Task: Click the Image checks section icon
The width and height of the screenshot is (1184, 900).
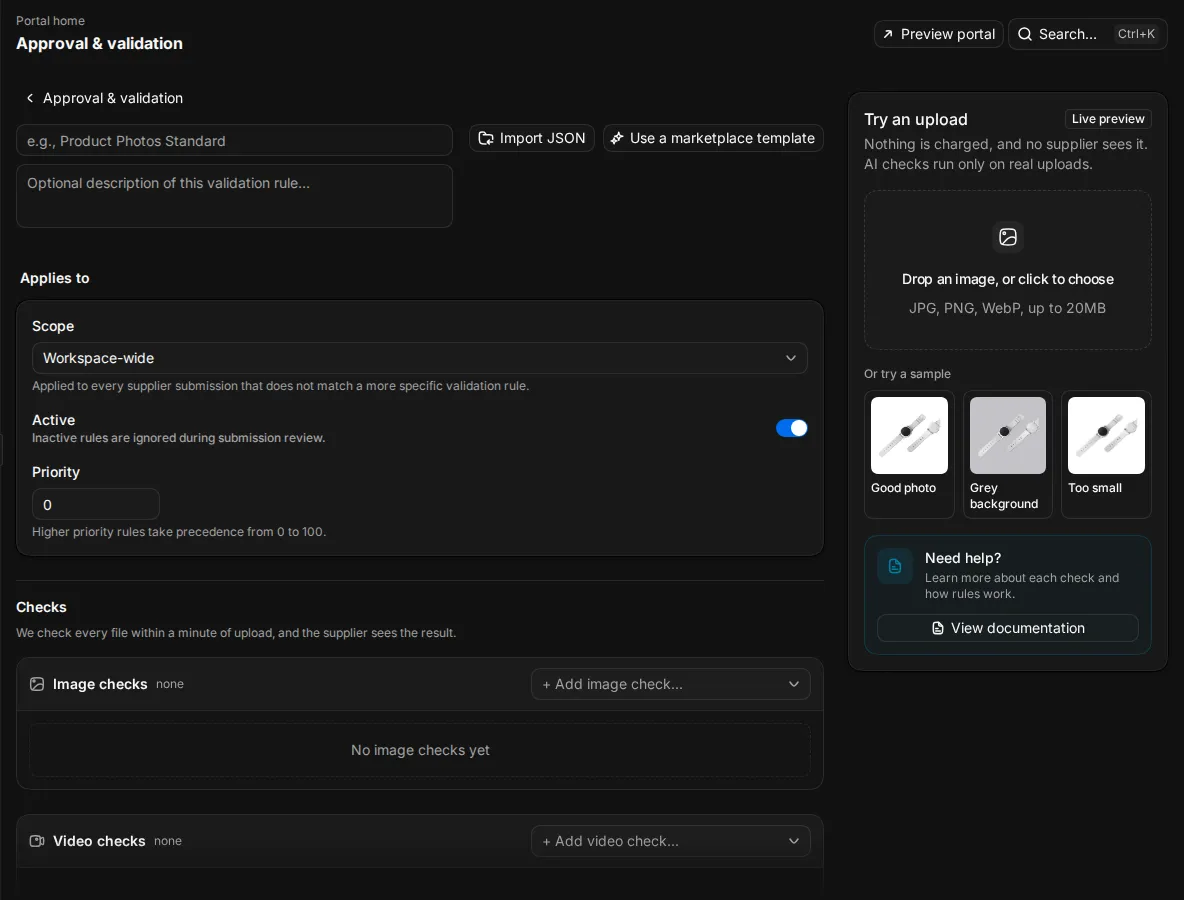Action: coord(36,684)
